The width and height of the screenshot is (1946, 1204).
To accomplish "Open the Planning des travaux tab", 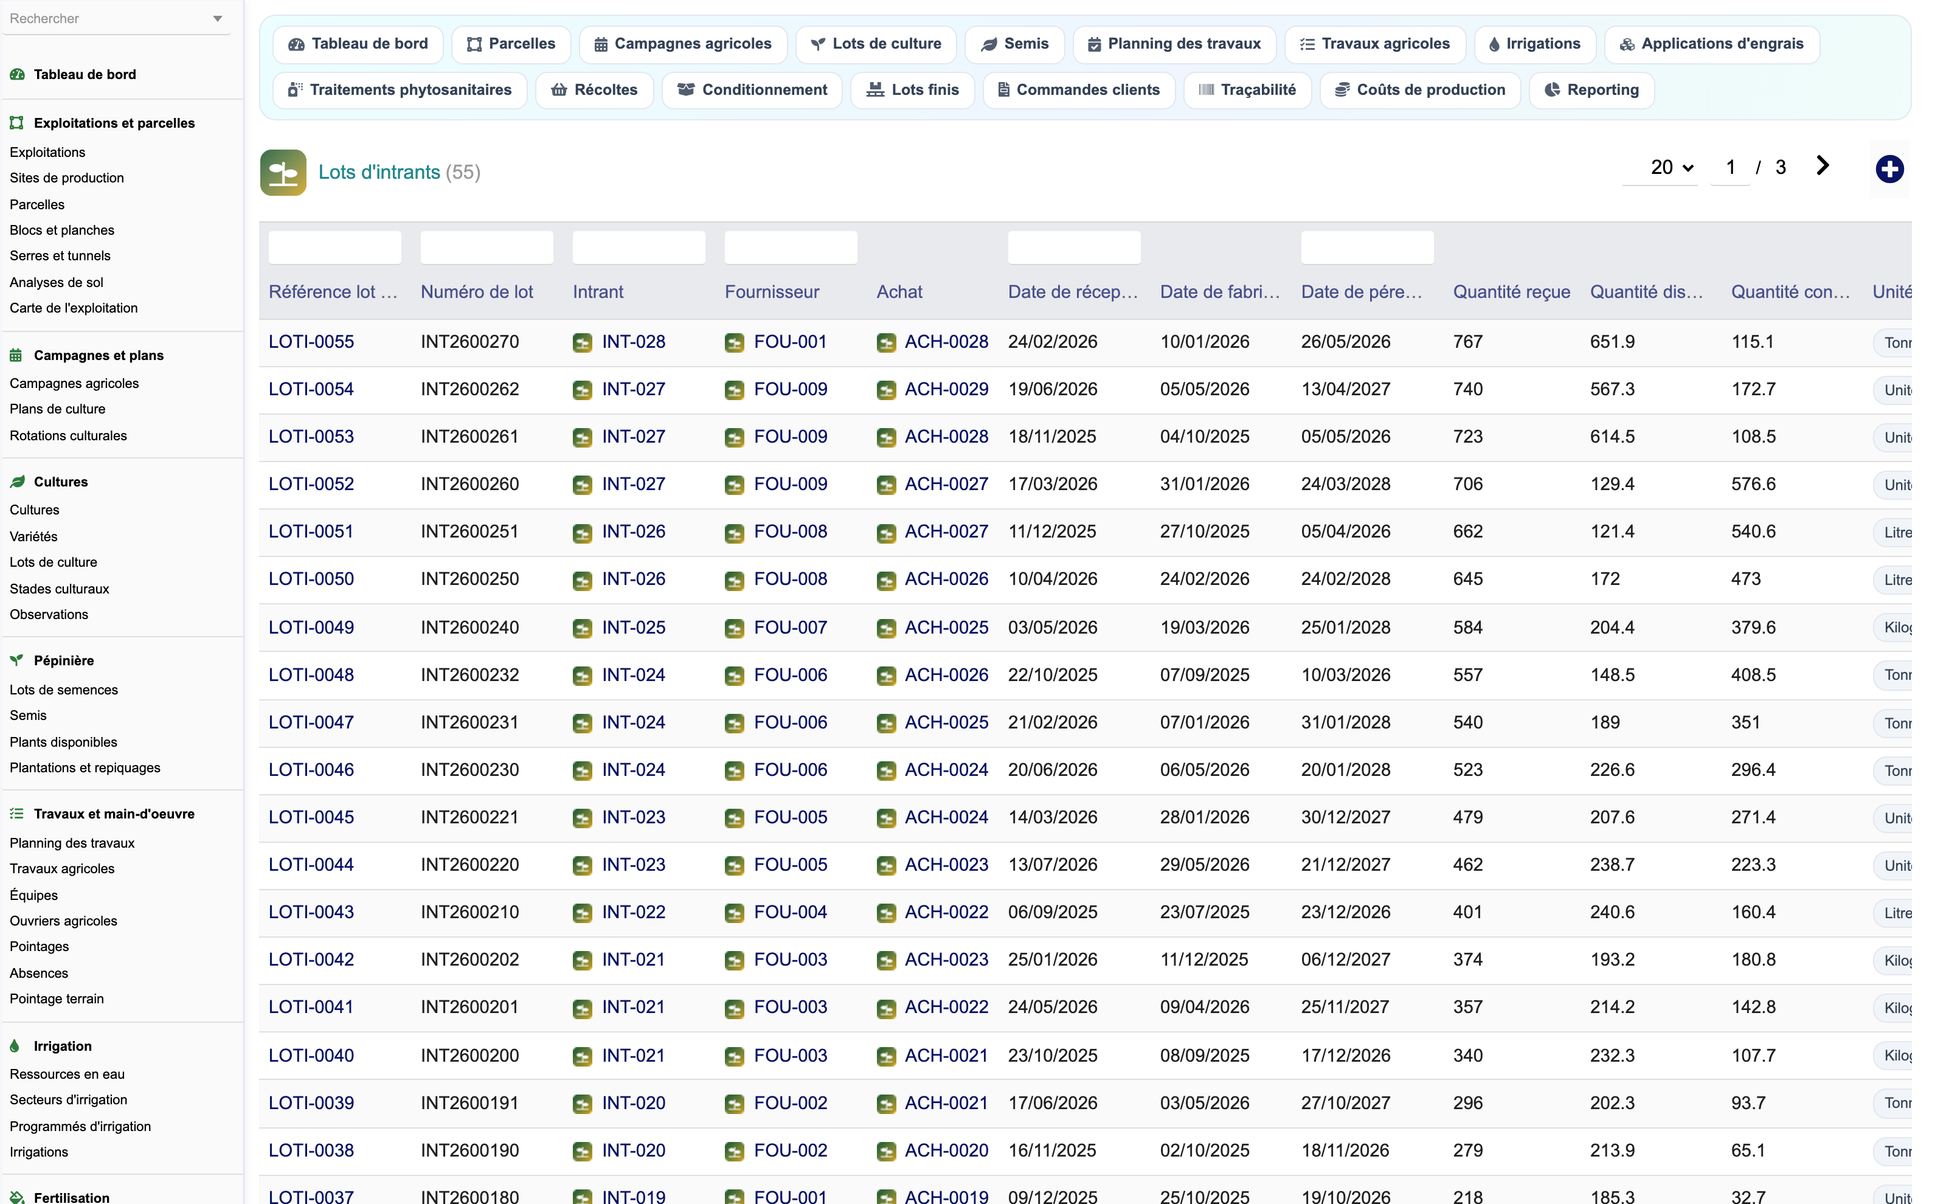I will (1174, 44).
